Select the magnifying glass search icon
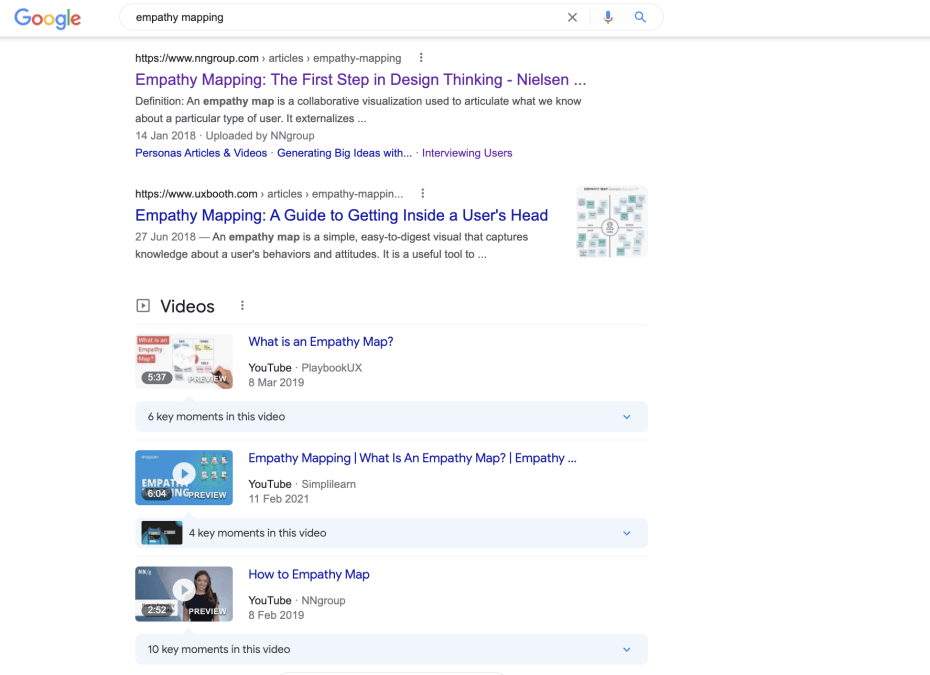930x675 pixels. [x=640, y=17]
